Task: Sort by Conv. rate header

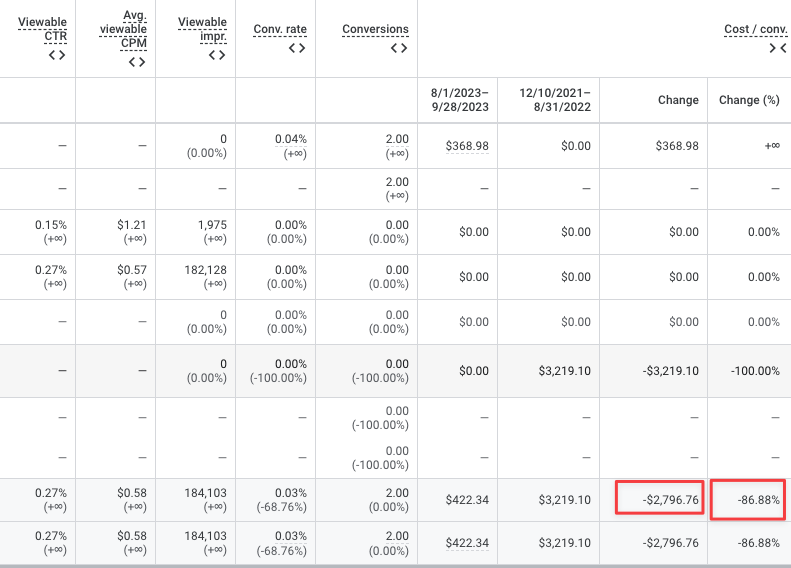Action: coord(280,29)
